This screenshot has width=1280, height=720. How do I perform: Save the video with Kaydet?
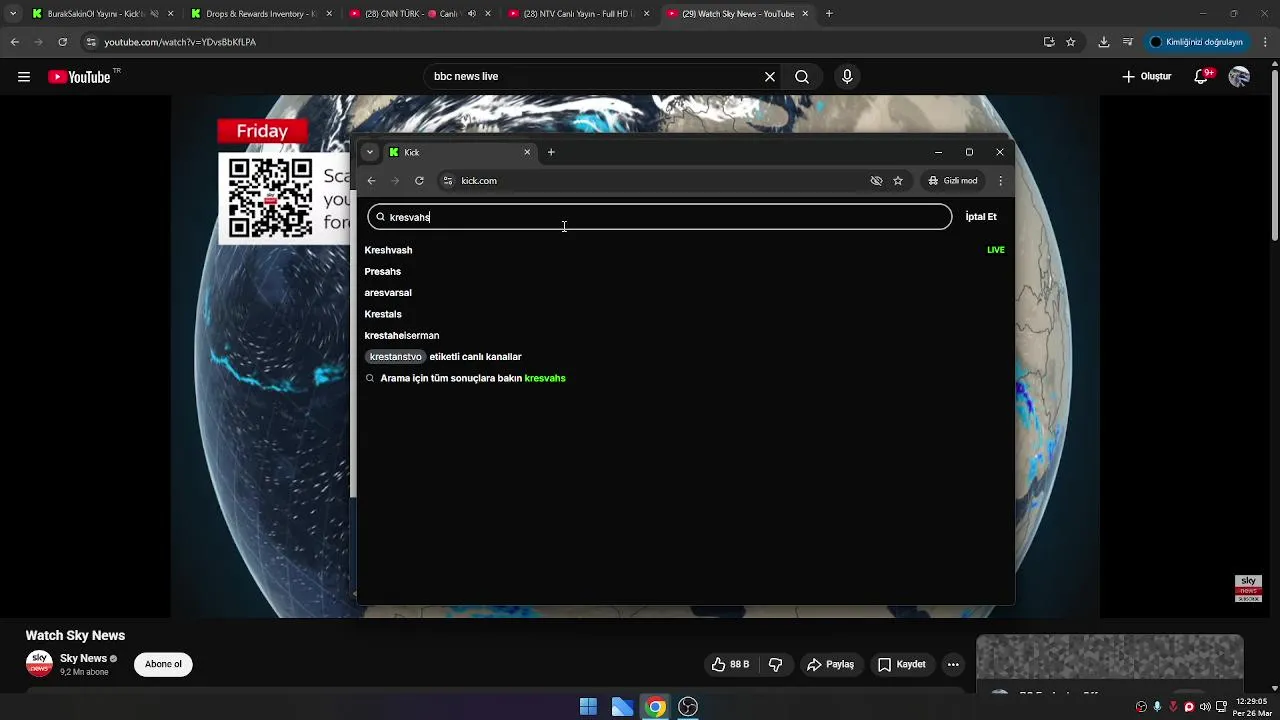pyautogui.click(x=902, y=664)
